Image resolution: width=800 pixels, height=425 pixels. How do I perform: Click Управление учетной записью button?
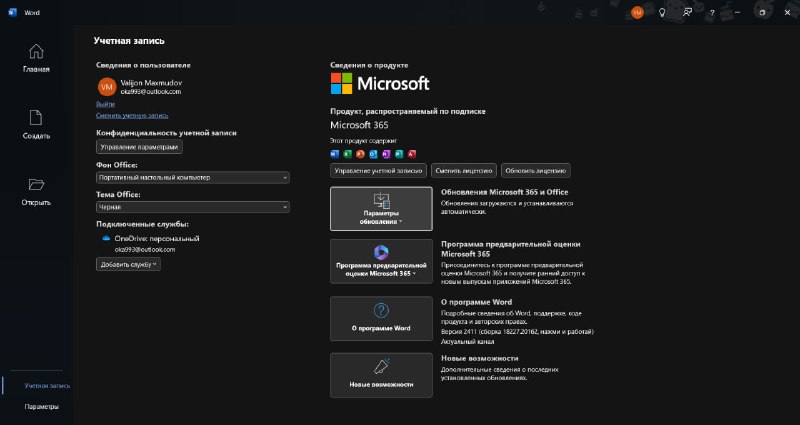point(379,171)
